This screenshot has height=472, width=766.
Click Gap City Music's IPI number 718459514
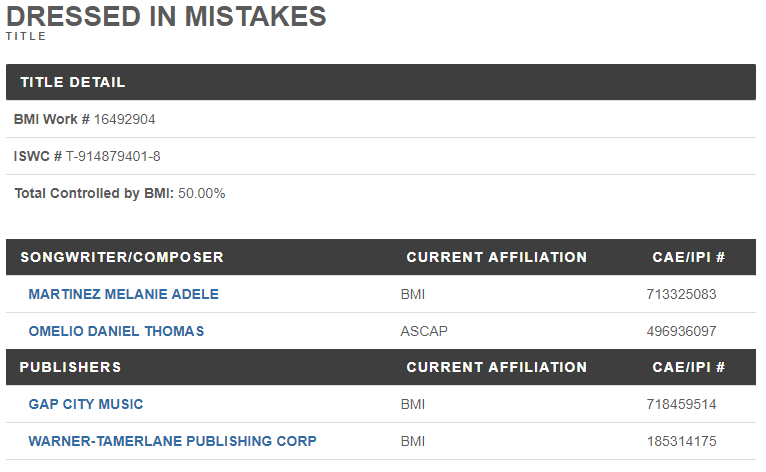682,404
